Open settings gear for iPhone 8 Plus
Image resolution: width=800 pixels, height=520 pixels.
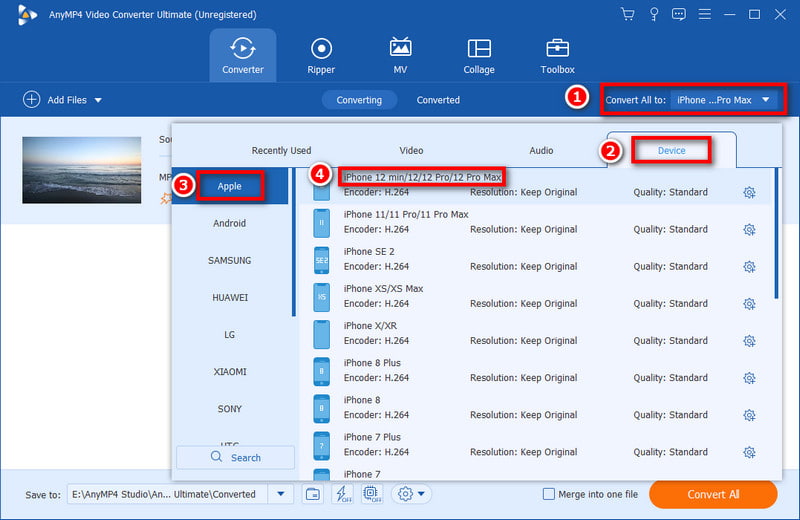pyautogui.click(x=749, y=378)
